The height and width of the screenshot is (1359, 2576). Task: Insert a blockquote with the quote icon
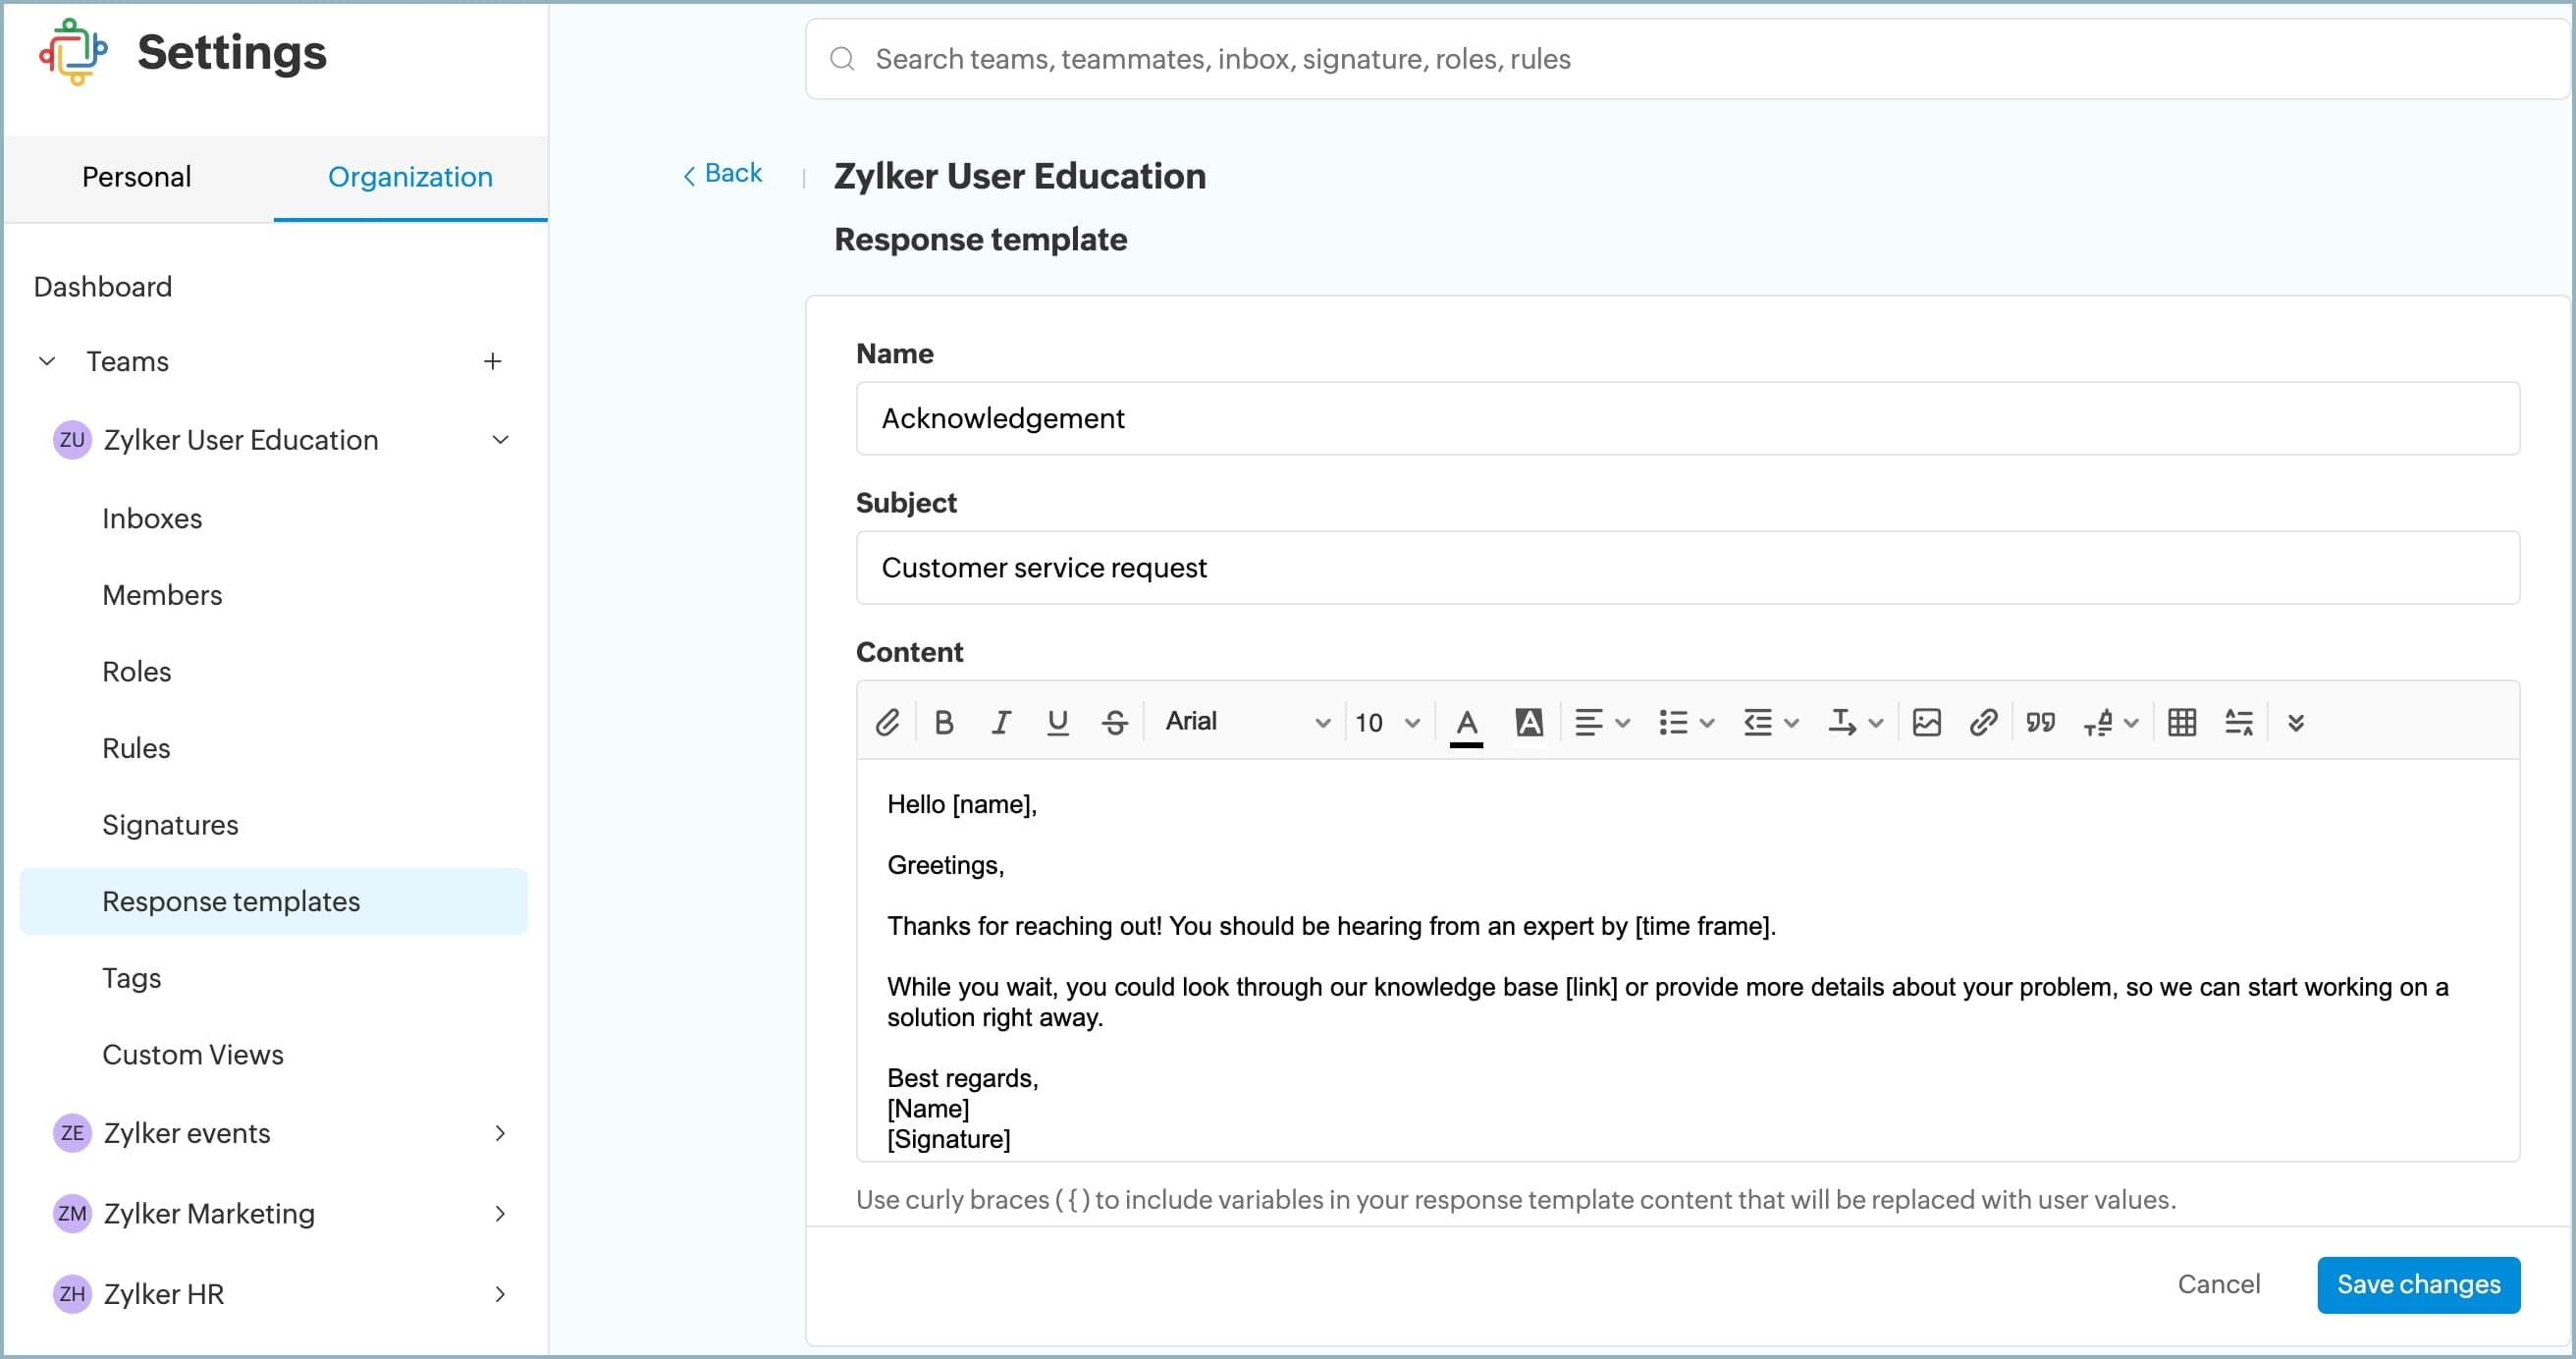point(2040,722)
